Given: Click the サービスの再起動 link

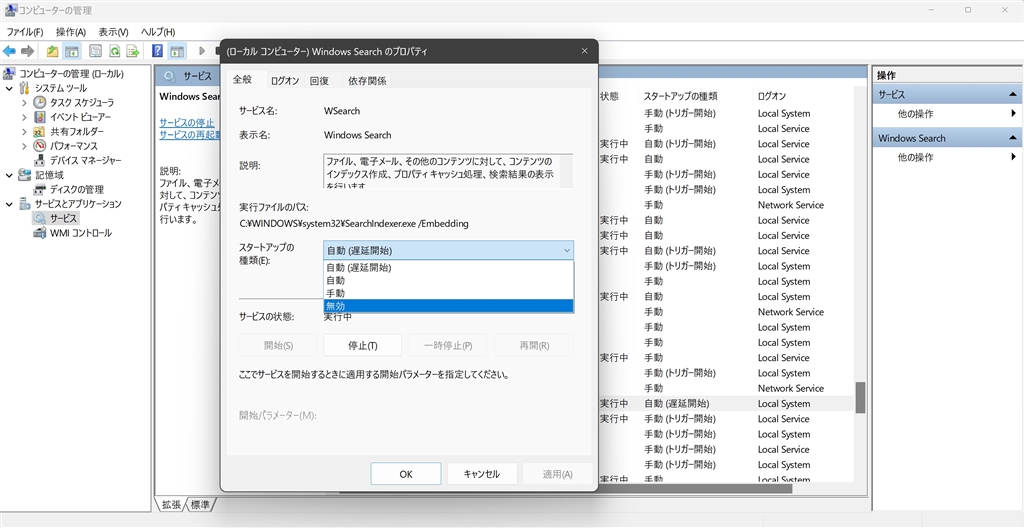Looking at the screenshot, I should coord(189,135).
